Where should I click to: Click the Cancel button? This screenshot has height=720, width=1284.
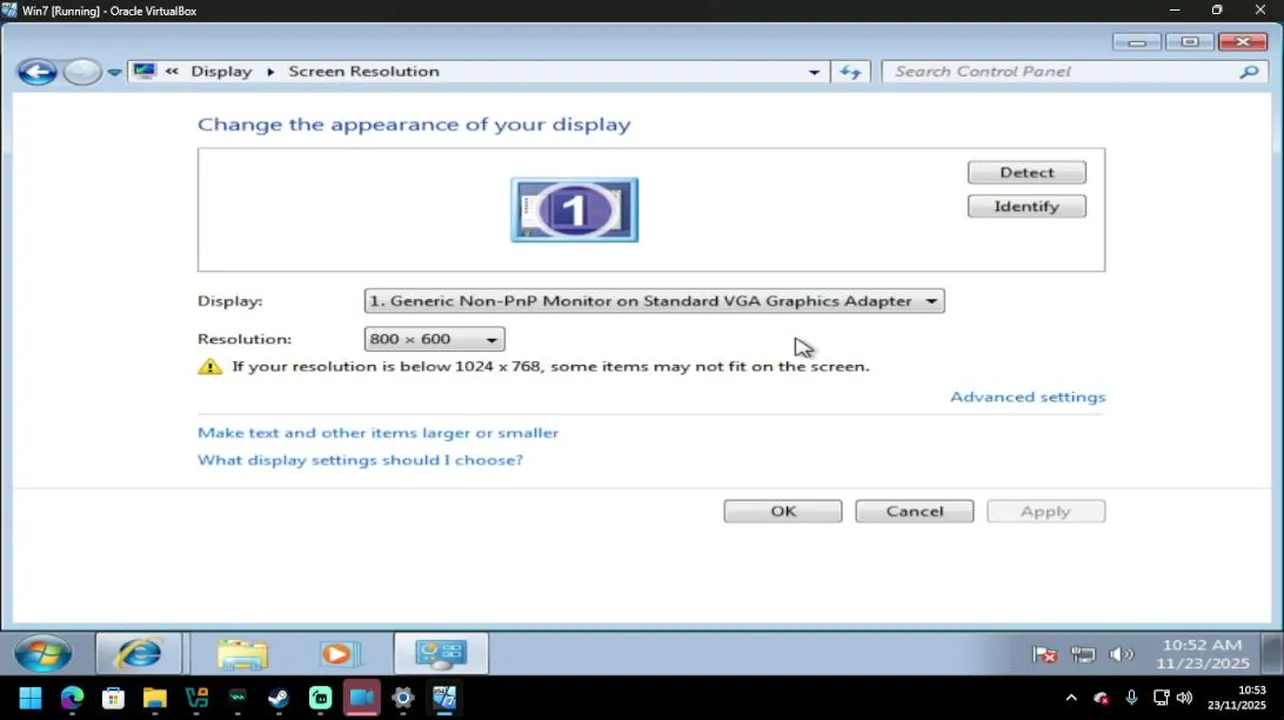click(914, 511)
